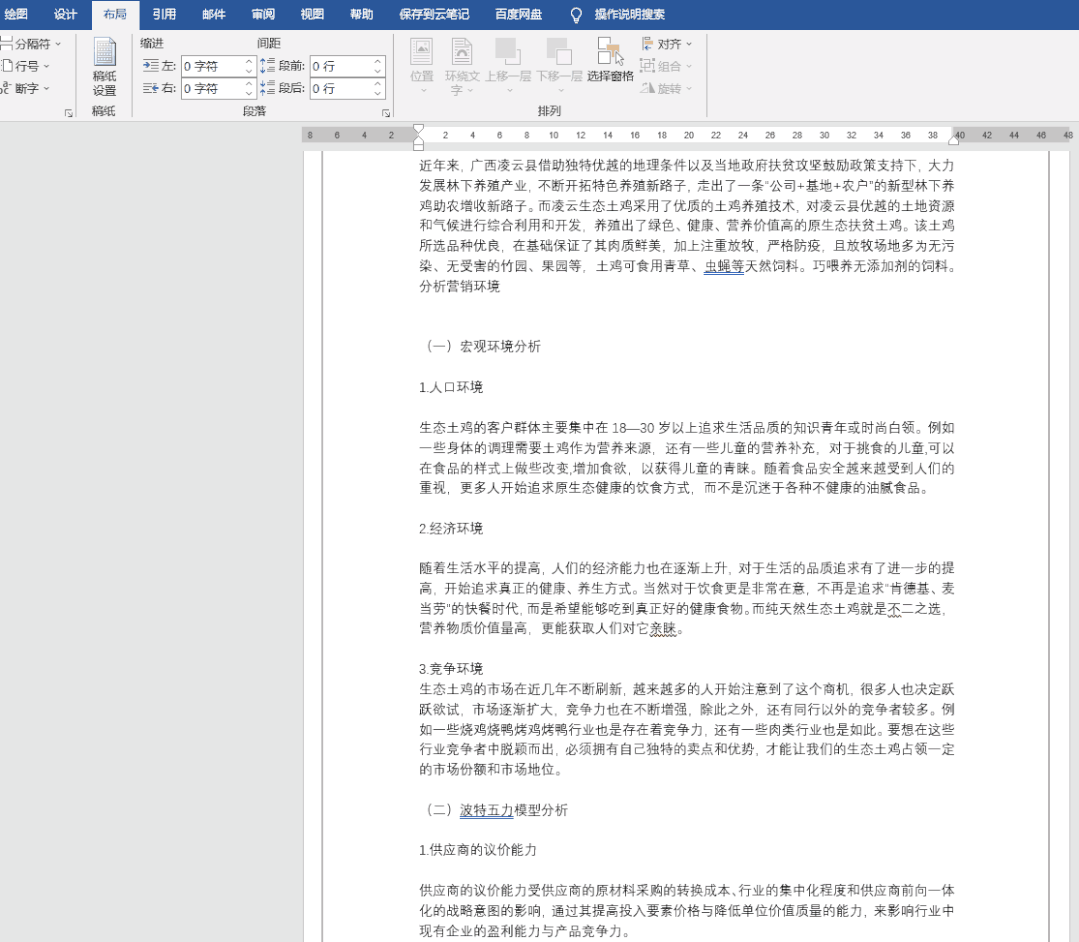Switch to the 引用 tab
The width and height of the screenshot is (1079, 942).
tap(164, 14)
